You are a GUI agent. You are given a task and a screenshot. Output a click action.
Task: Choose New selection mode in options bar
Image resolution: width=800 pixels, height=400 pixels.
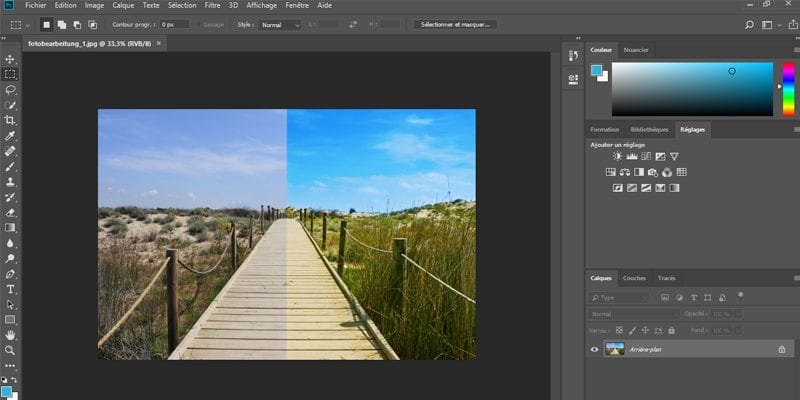(46, 24)
